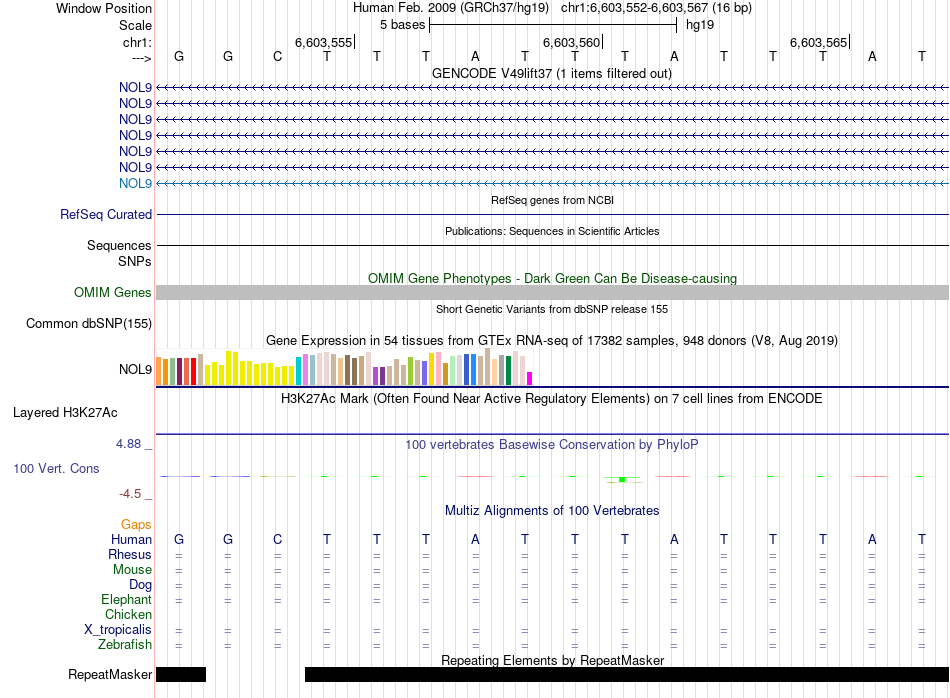Image resolution: width=950 pixels, height=698 pixels.
Task: Click the long black RepeatMasker block
Action: [626, 674]
